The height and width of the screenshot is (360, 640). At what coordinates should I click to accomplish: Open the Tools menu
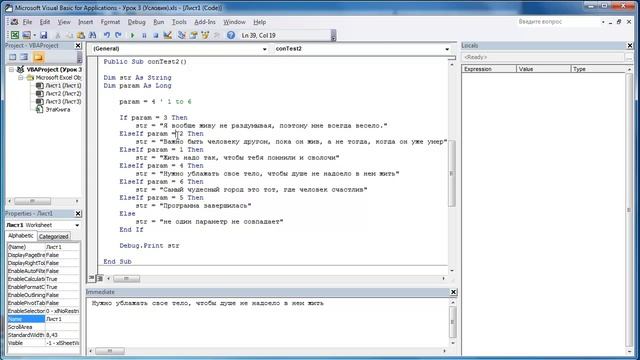pos(179,22)
